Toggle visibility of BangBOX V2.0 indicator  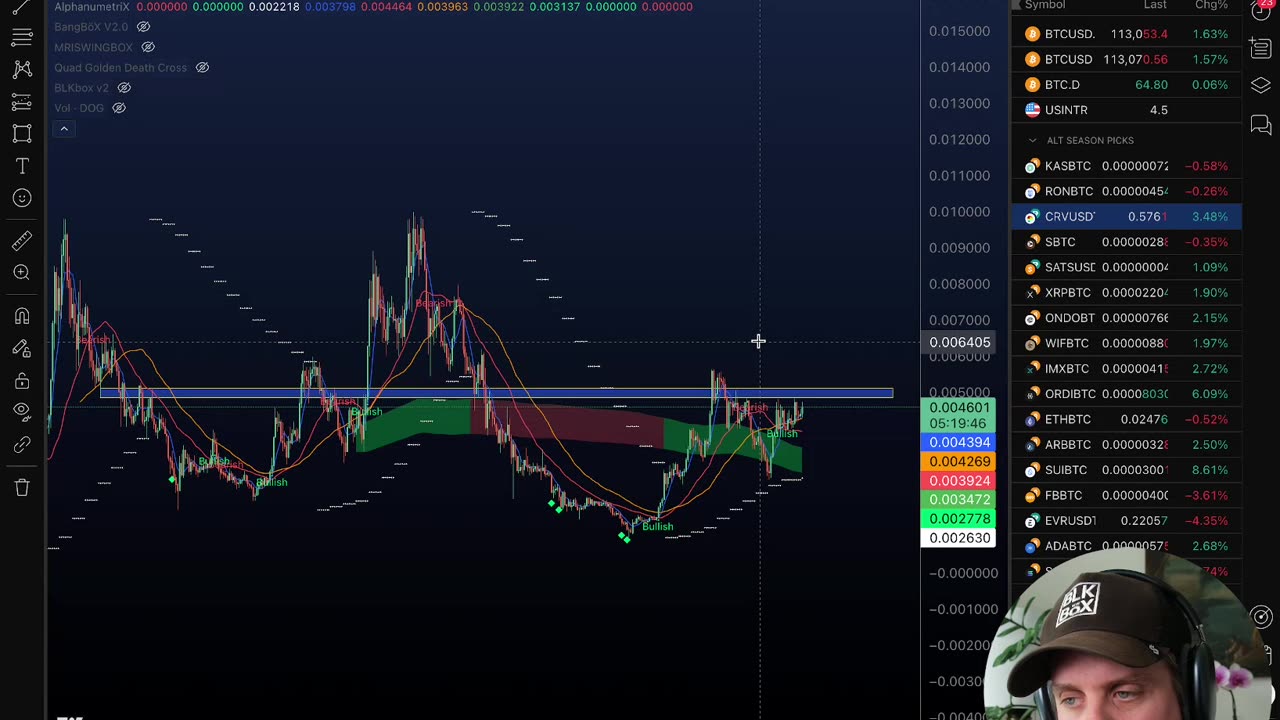[143, 27]
